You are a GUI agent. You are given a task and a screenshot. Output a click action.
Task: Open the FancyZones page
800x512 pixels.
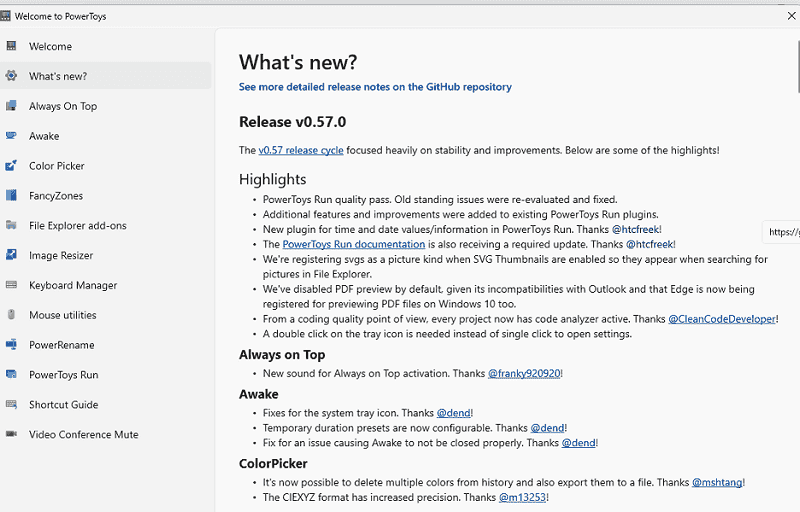(106, 195)
